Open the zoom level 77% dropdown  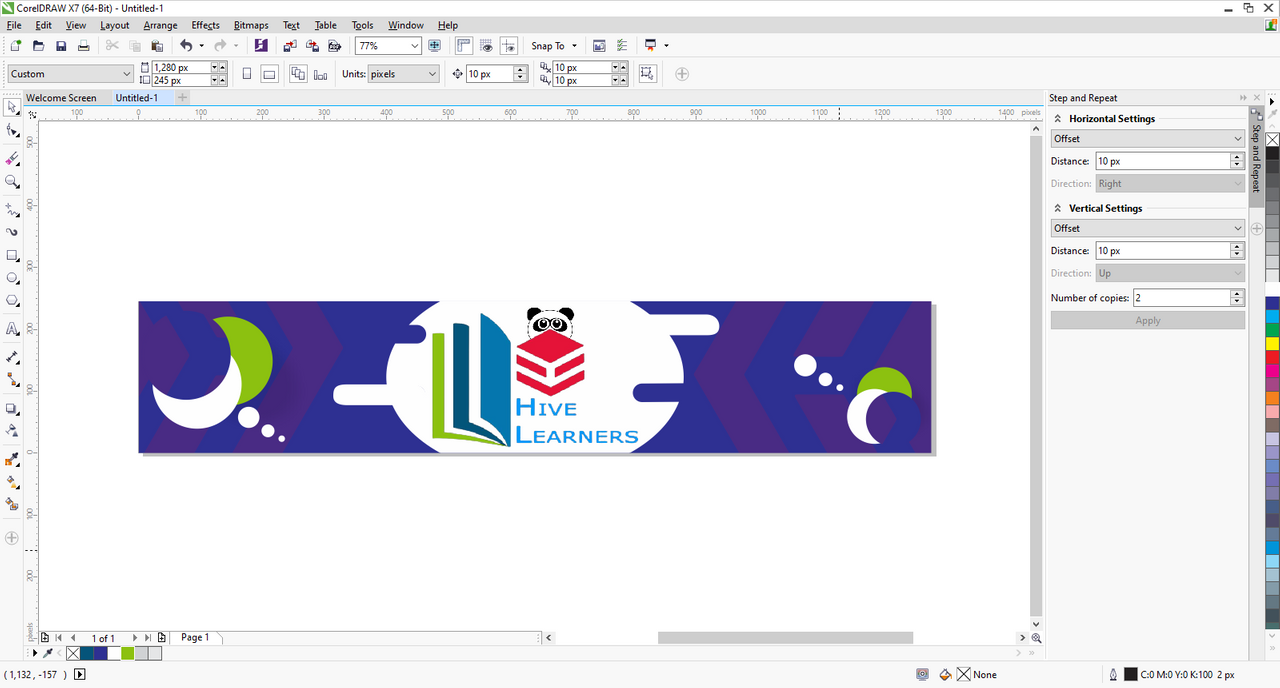click(414, 46)
